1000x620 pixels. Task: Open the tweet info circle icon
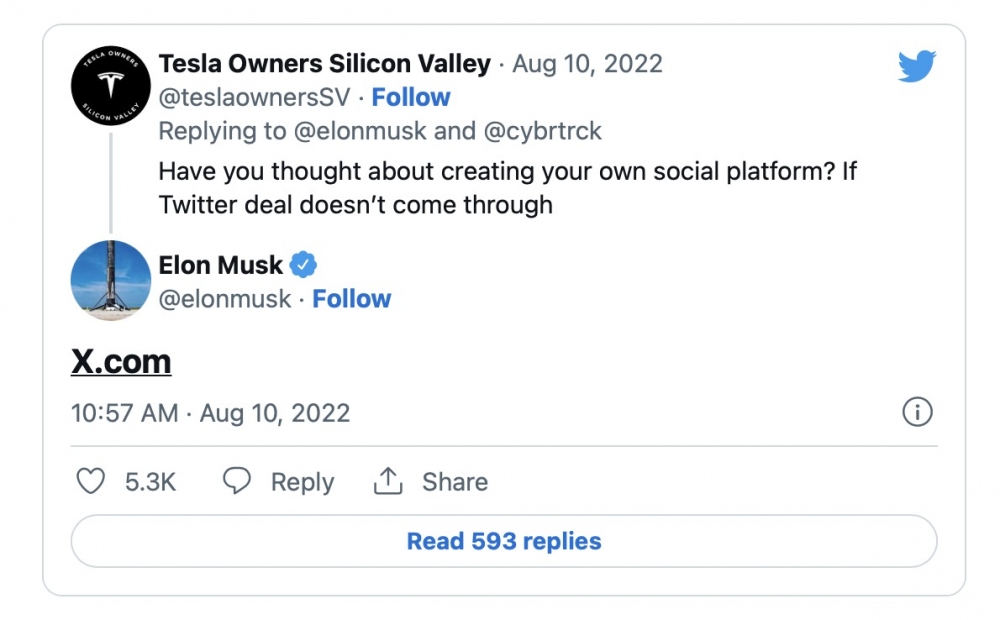[917, 412]
